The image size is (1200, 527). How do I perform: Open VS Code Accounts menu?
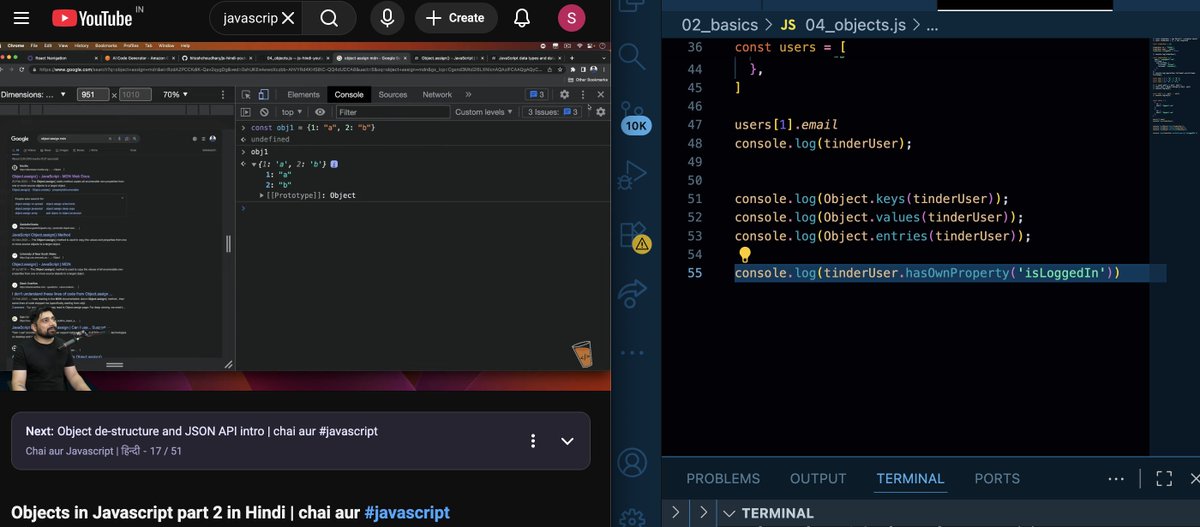coord(632,462)
